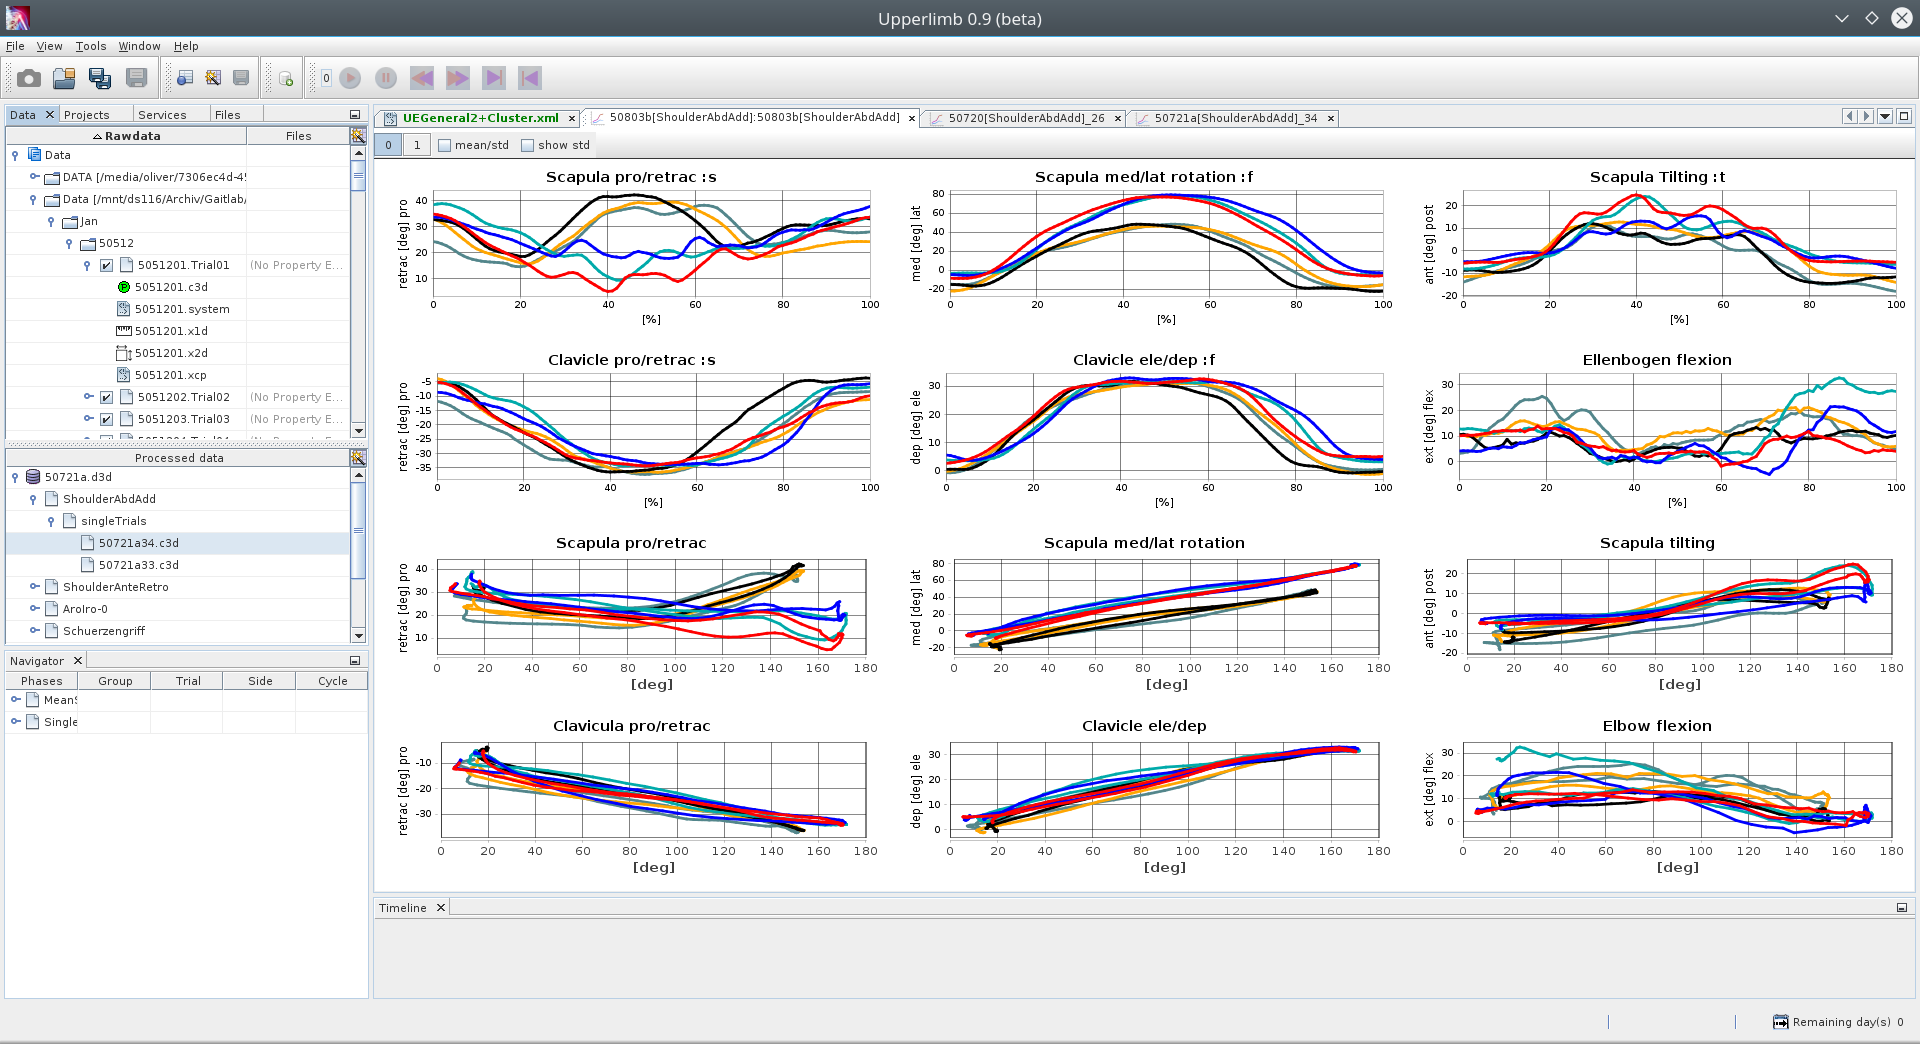1920x1044 pixels.
Task: Collapse the singleTrials tree node
Action: [51, 522]
